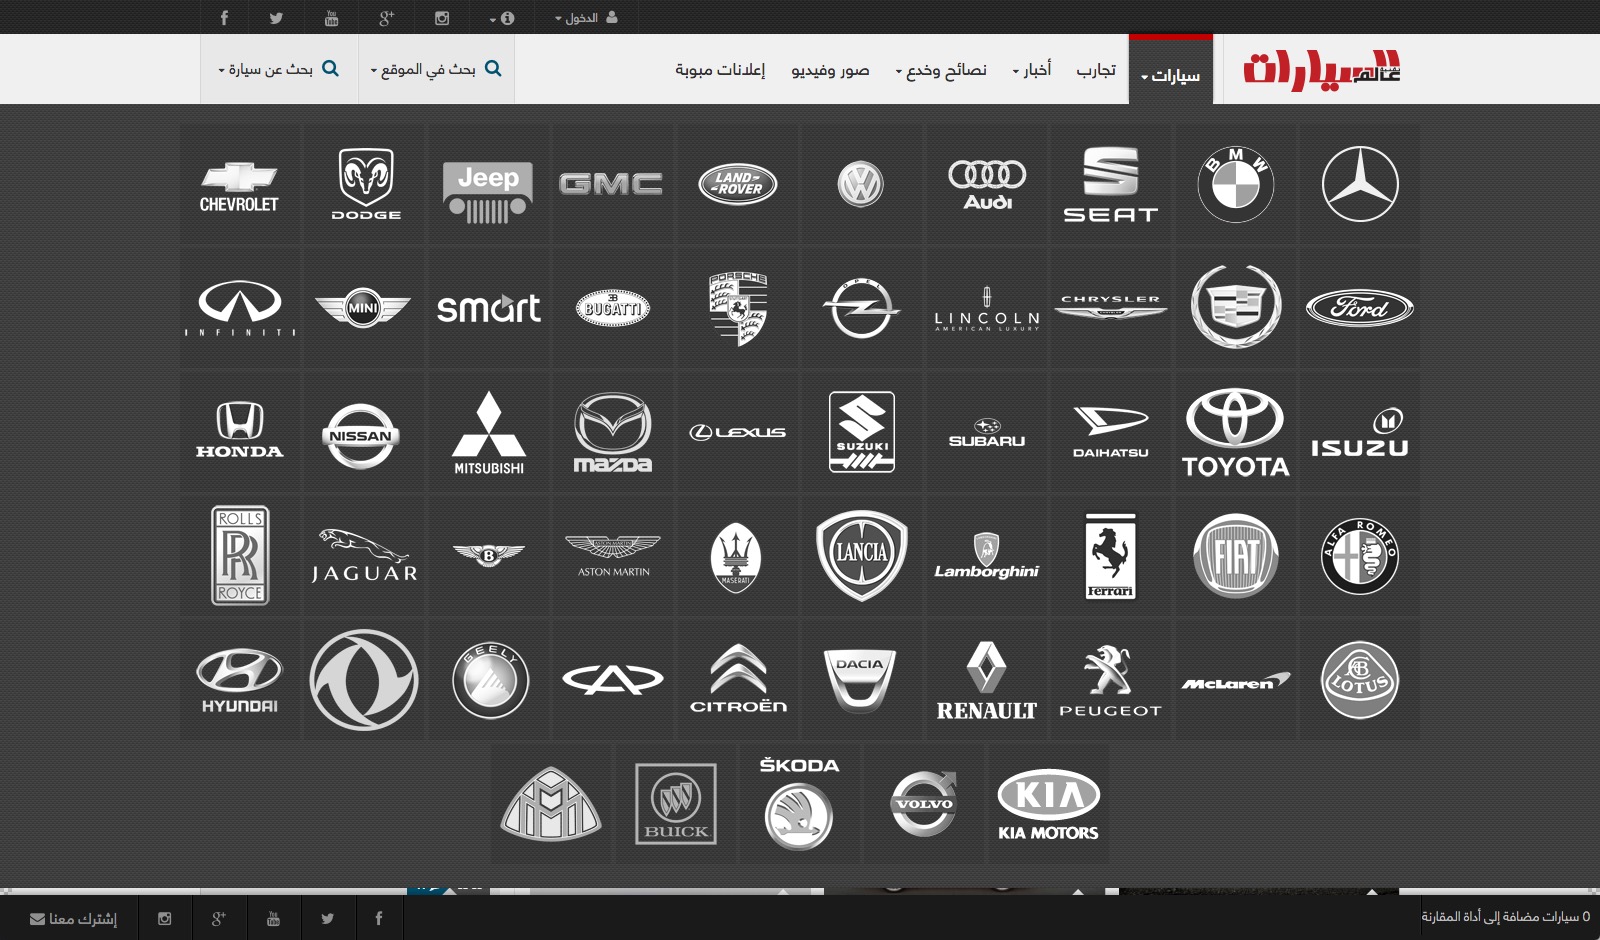Screen dimensions: 1600x940
Task: Expand the بحث في الموقع site search
Action: (436, 69)
